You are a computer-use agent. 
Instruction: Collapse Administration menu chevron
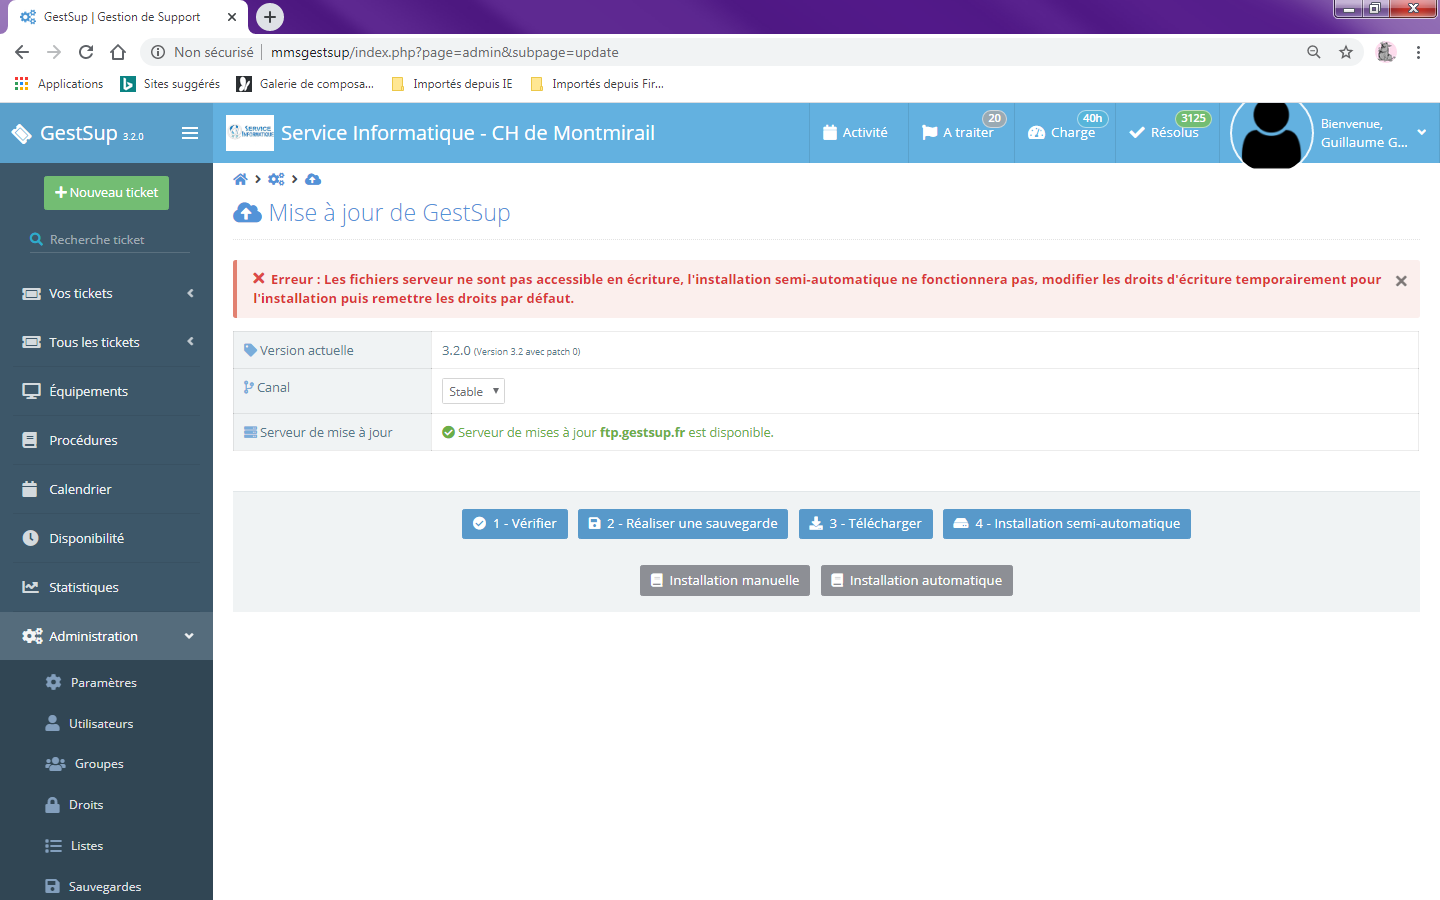click(189, 636)
